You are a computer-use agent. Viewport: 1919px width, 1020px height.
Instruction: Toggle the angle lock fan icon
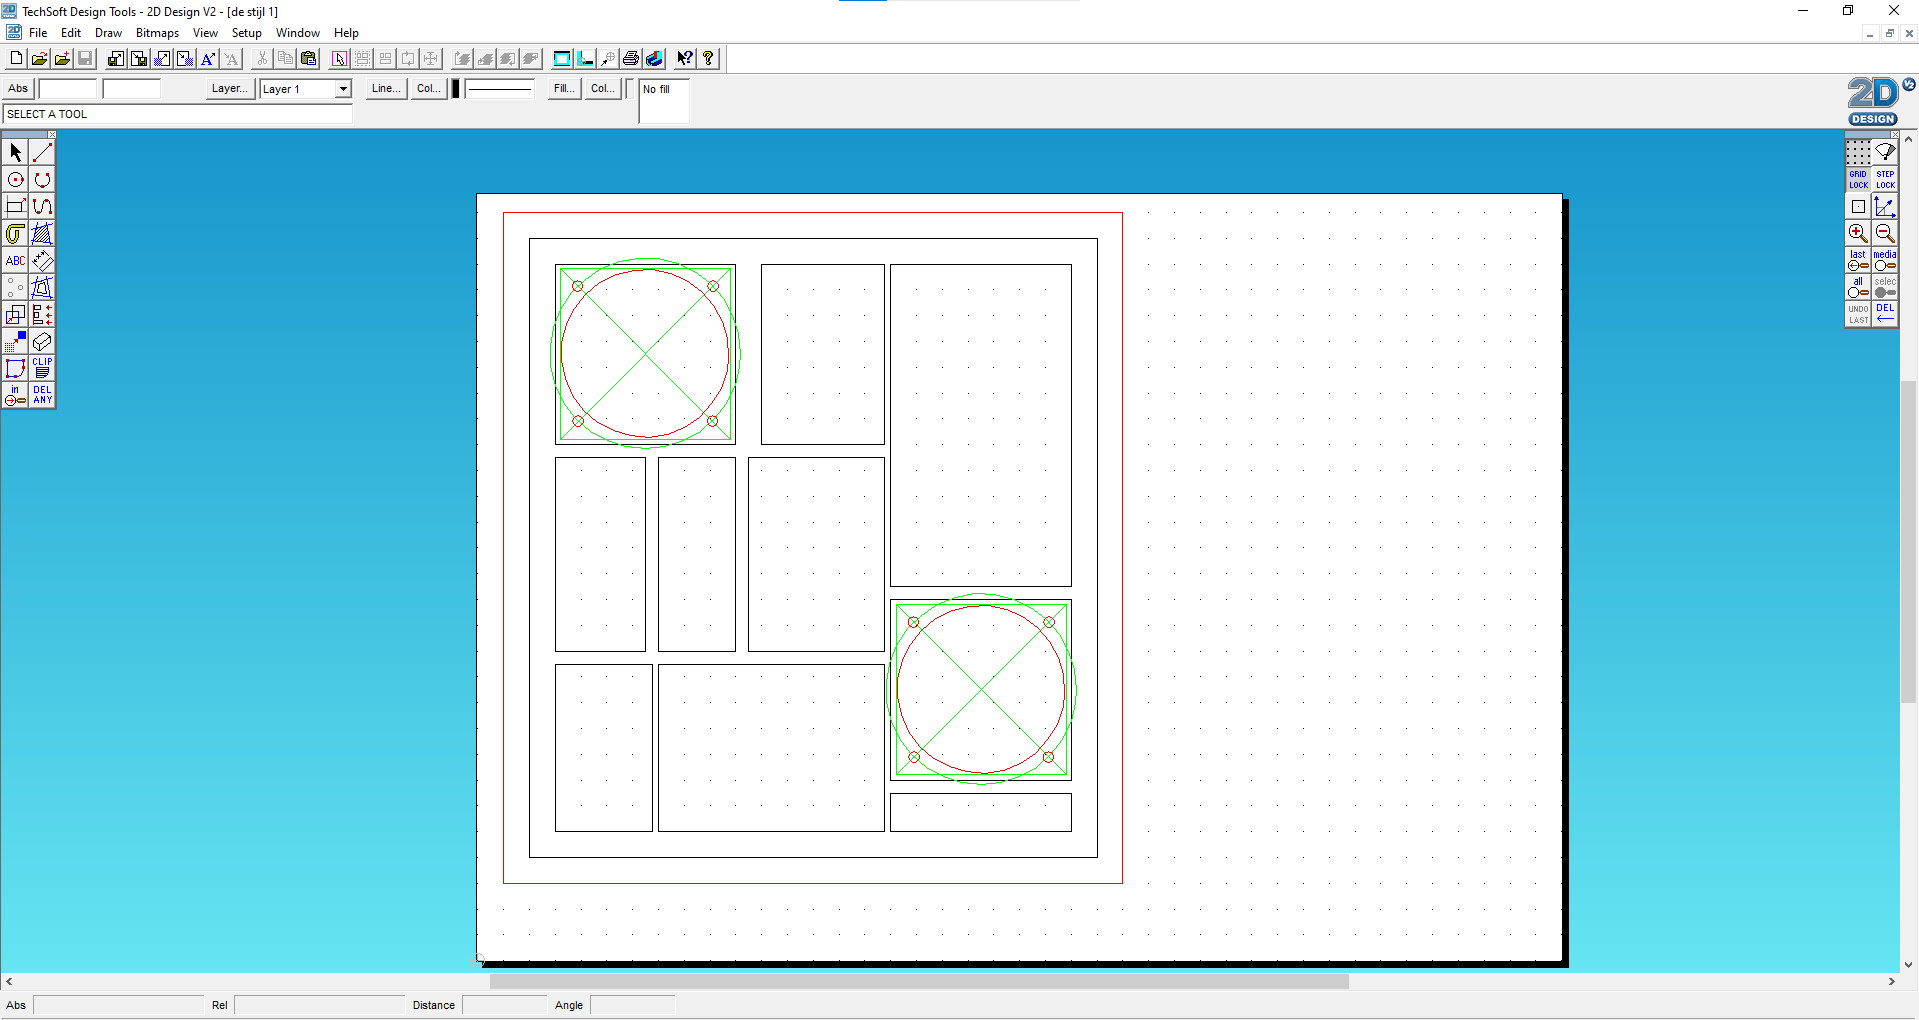(1885, 152)
